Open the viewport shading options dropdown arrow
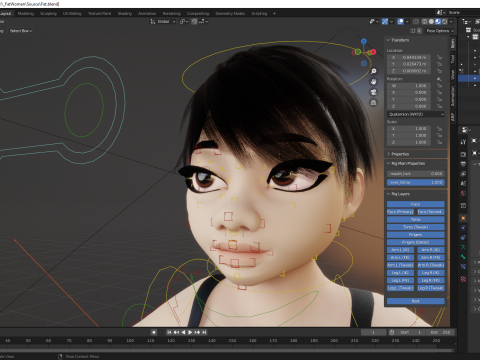Image resolution: width=480 pixels, height=360 pixels. point(451,22)
